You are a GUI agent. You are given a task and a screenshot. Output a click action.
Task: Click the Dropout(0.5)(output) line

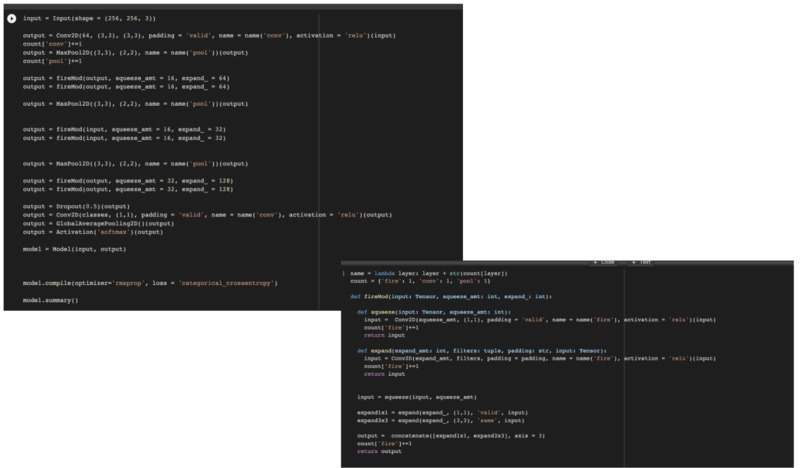tap(76, 207)
